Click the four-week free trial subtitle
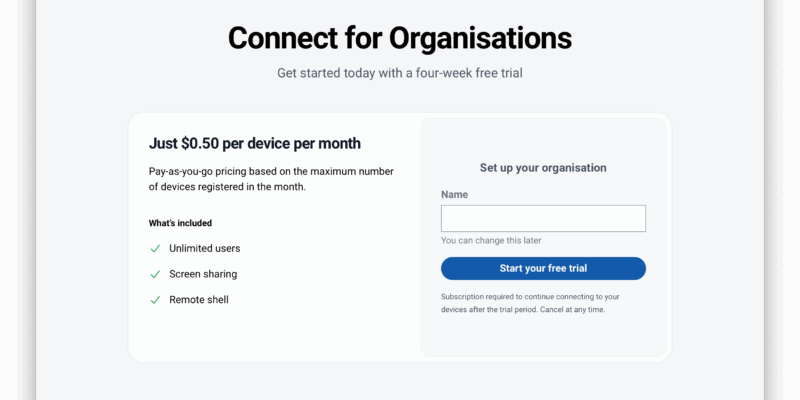800x400 pixels. 400,73
